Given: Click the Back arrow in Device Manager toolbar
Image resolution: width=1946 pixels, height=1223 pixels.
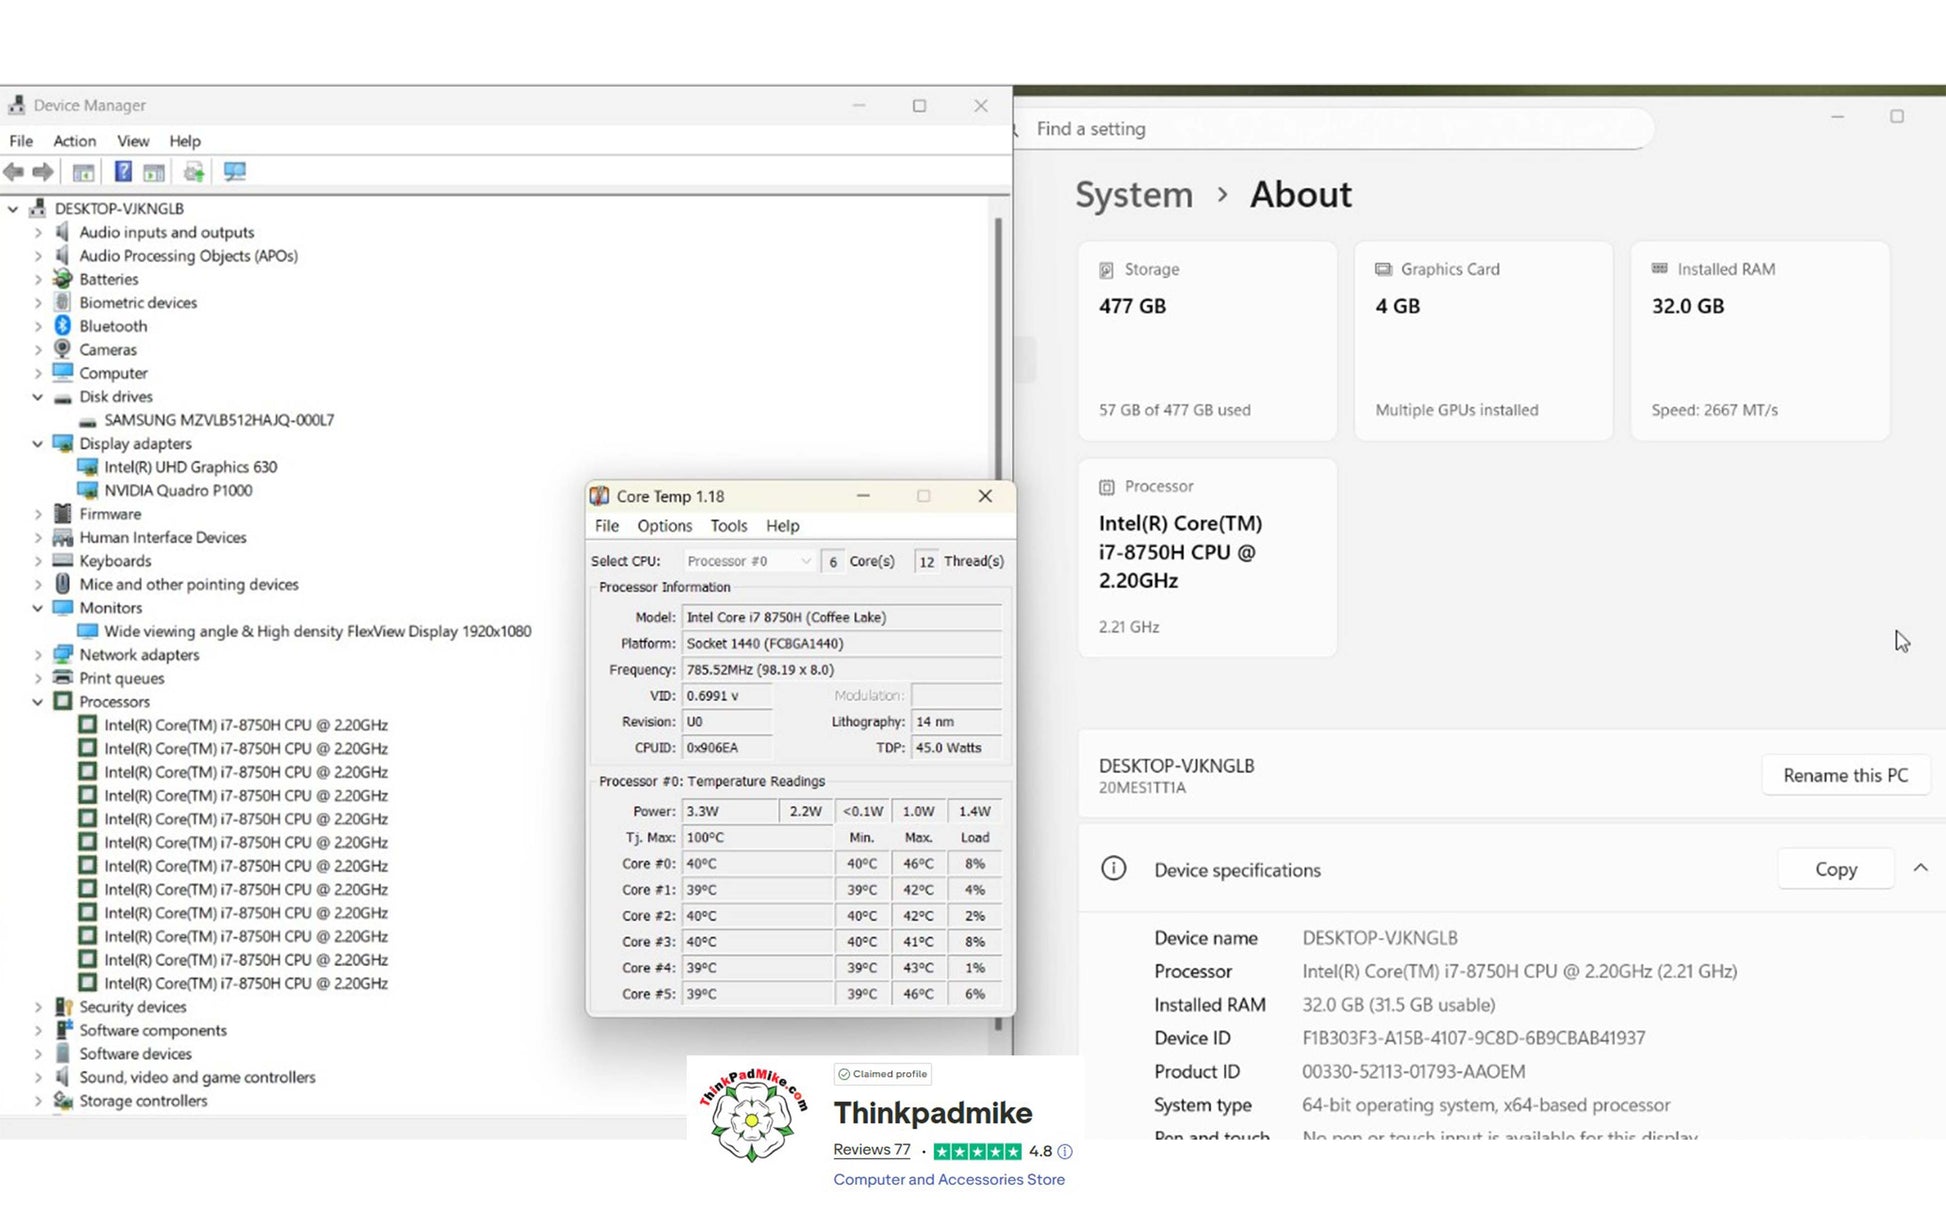Looking at the screenshot, I should [14, 172].
